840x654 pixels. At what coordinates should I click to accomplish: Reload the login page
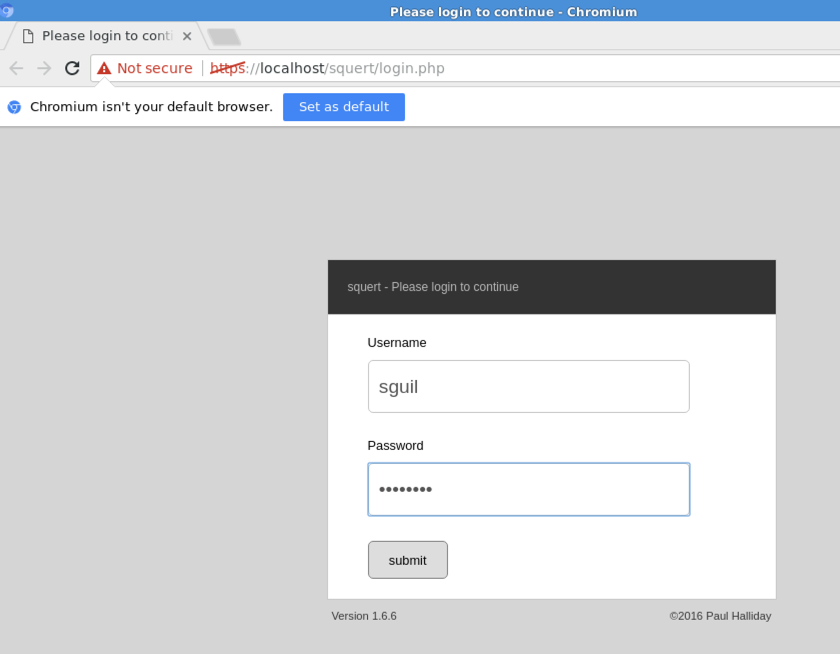coord(72,68)
